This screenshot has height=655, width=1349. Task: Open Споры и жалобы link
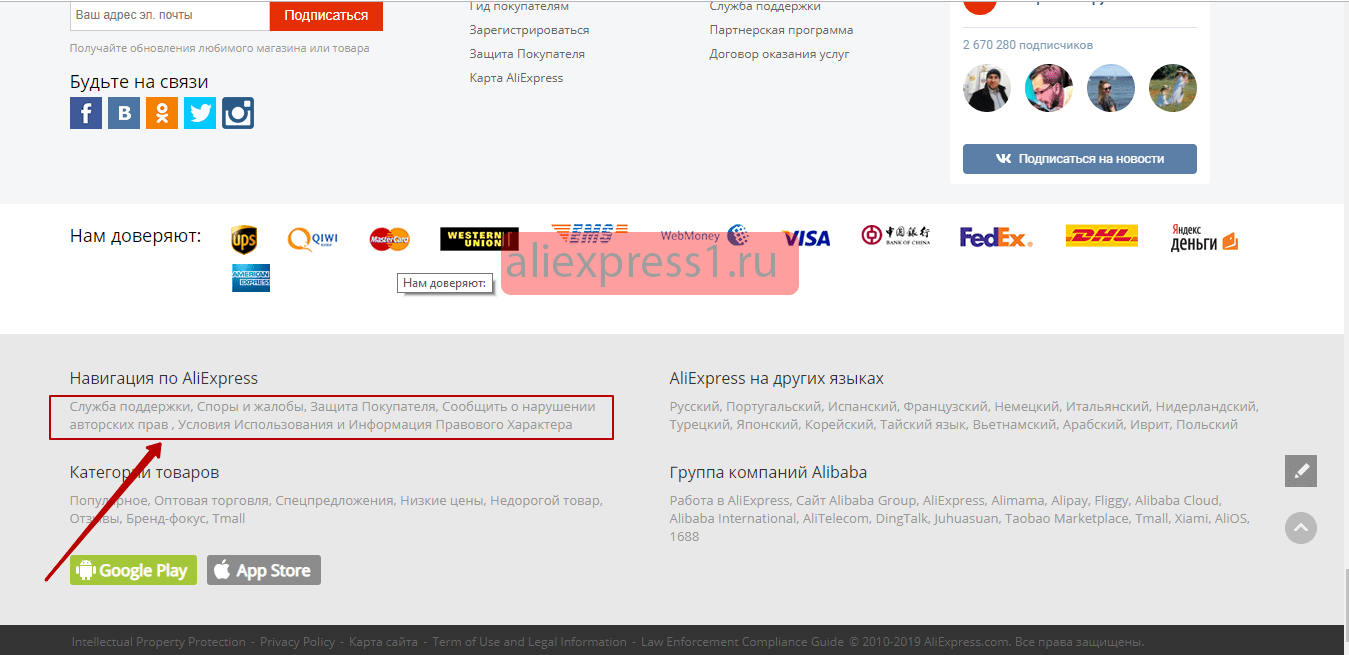tap(250, 406)
